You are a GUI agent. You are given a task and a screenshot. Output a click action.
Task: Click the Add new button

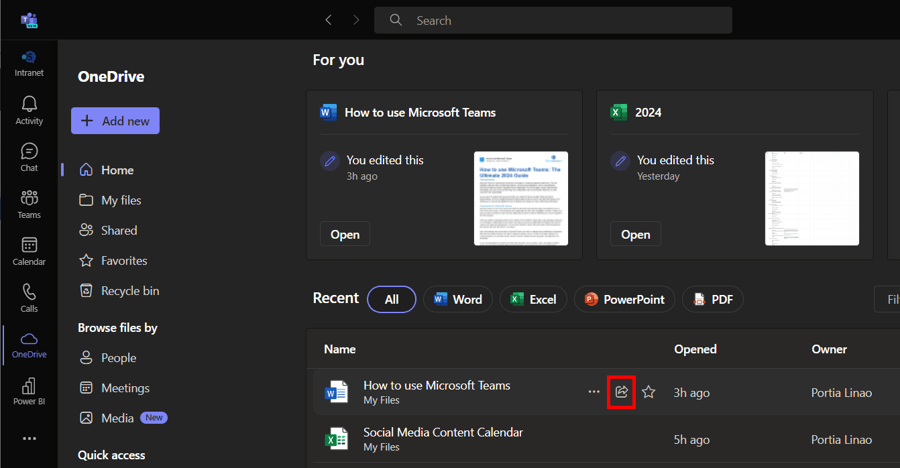[115, 121]
